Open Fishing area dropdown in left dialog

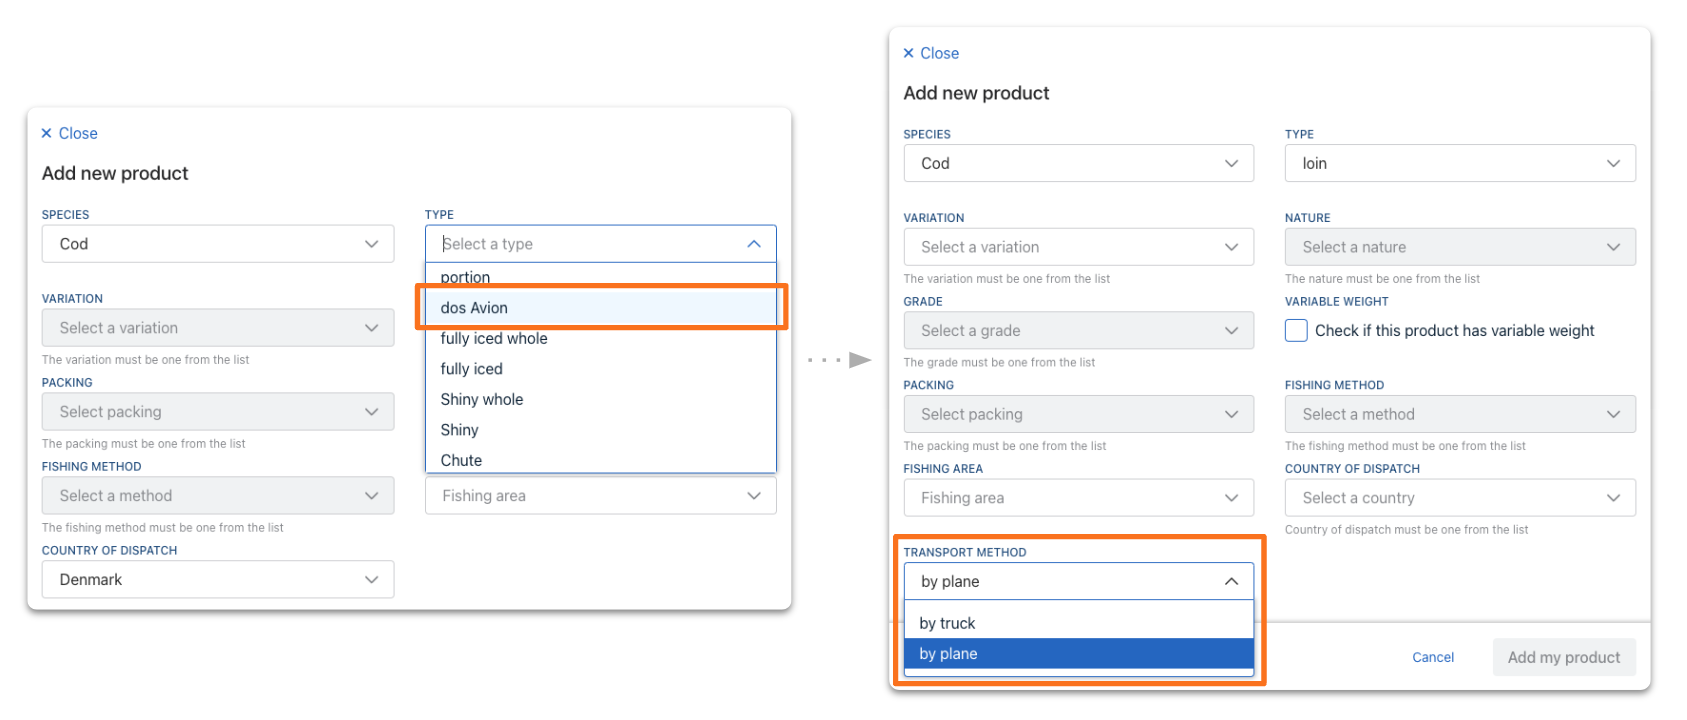[x=600, y=496]
